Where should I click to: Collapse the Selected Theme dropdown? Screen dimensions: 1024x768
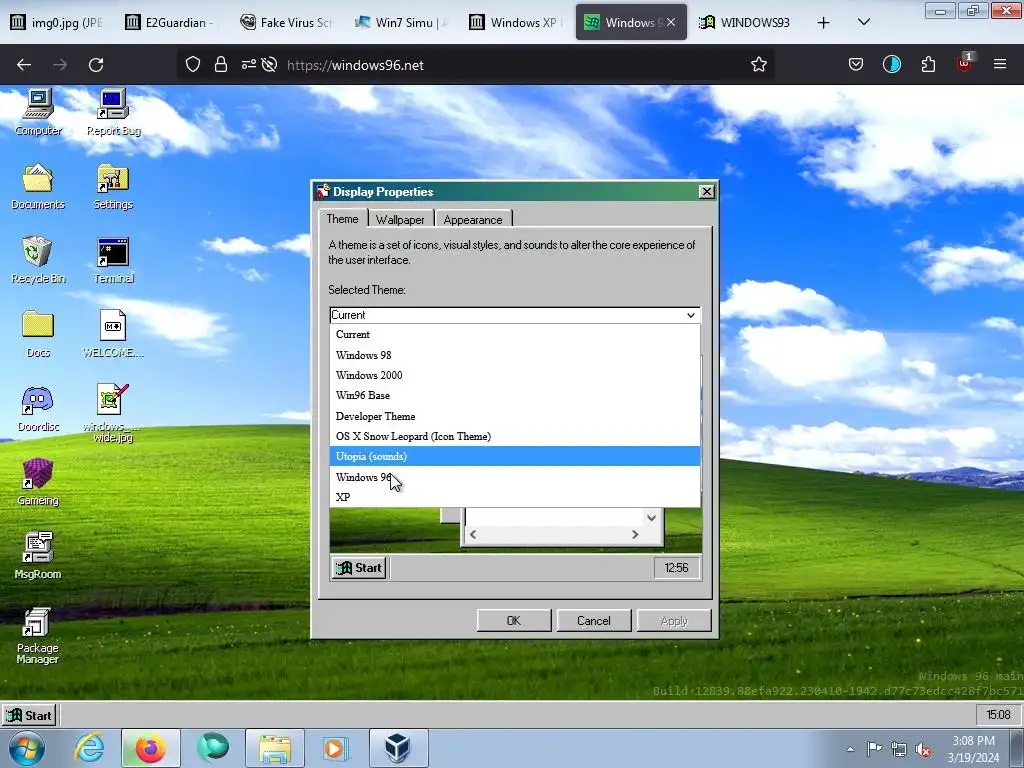(x=691, y=315)
